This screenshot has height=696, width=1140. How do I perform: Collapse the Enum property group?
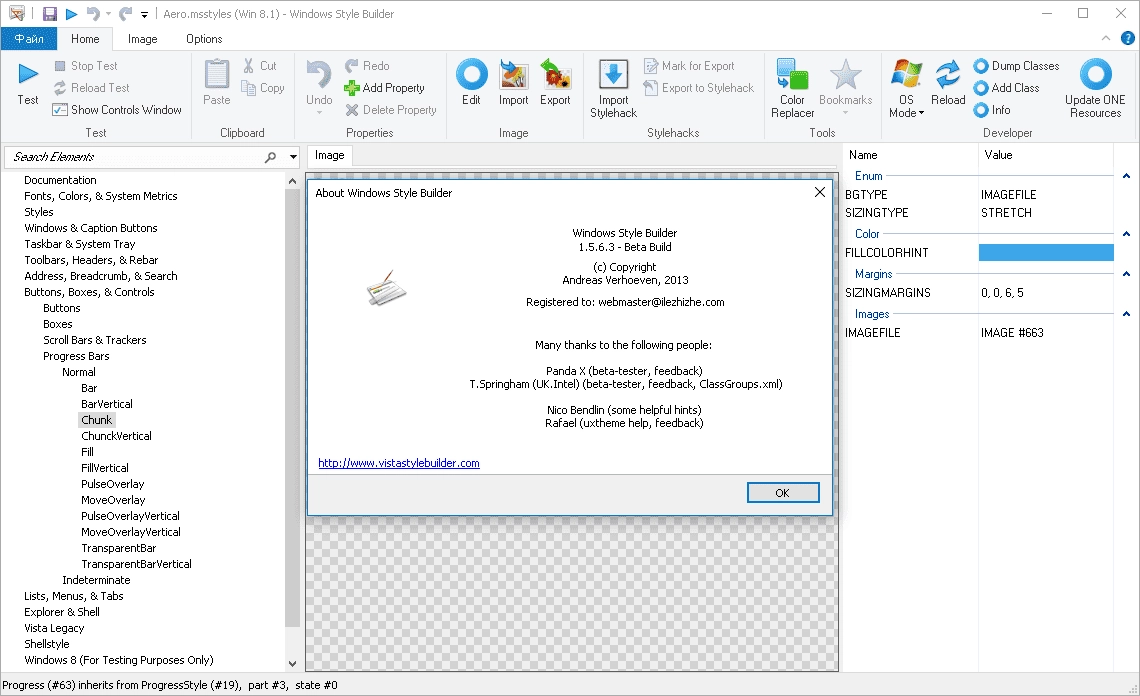[1126, 176]
